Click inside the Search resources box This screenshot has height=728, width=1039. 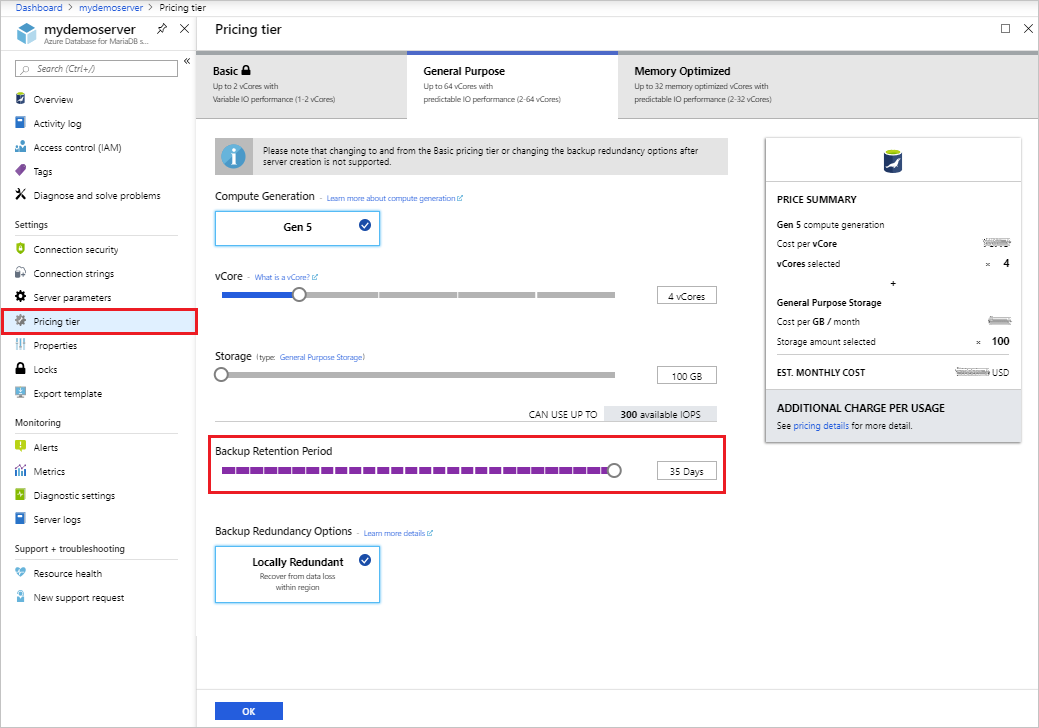coord(95,69)
